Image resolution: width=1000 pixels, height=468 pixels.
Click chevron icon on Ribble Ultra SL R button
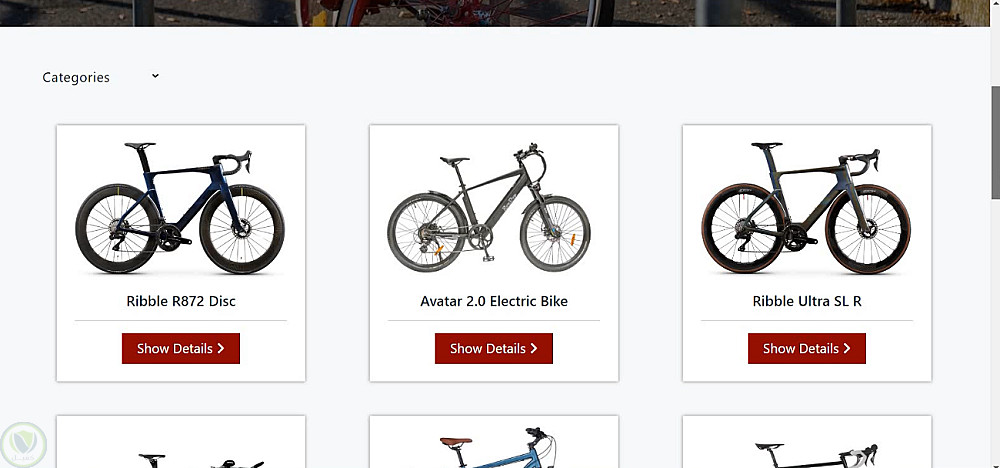click(x=847, y=349)
